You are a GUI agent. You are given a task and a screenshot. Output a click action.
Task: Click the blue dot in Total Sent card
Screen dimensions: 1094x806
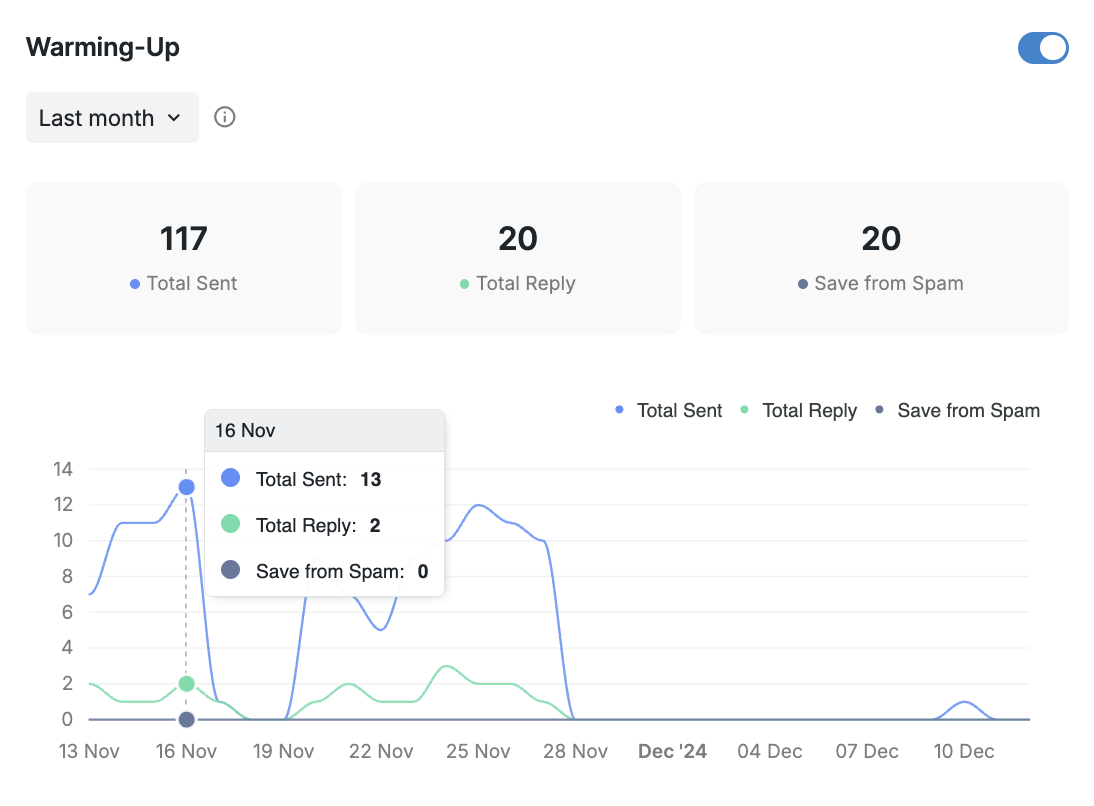coord(135,284)
